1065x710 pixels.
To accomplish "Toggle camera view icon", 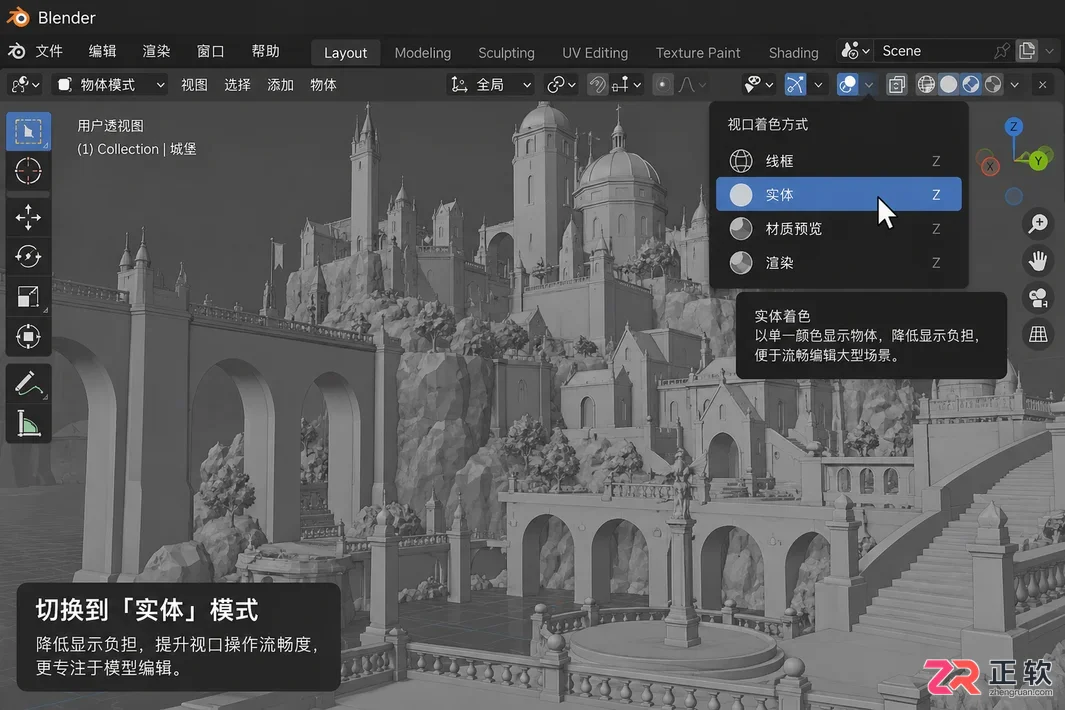I will (1038, 298).
